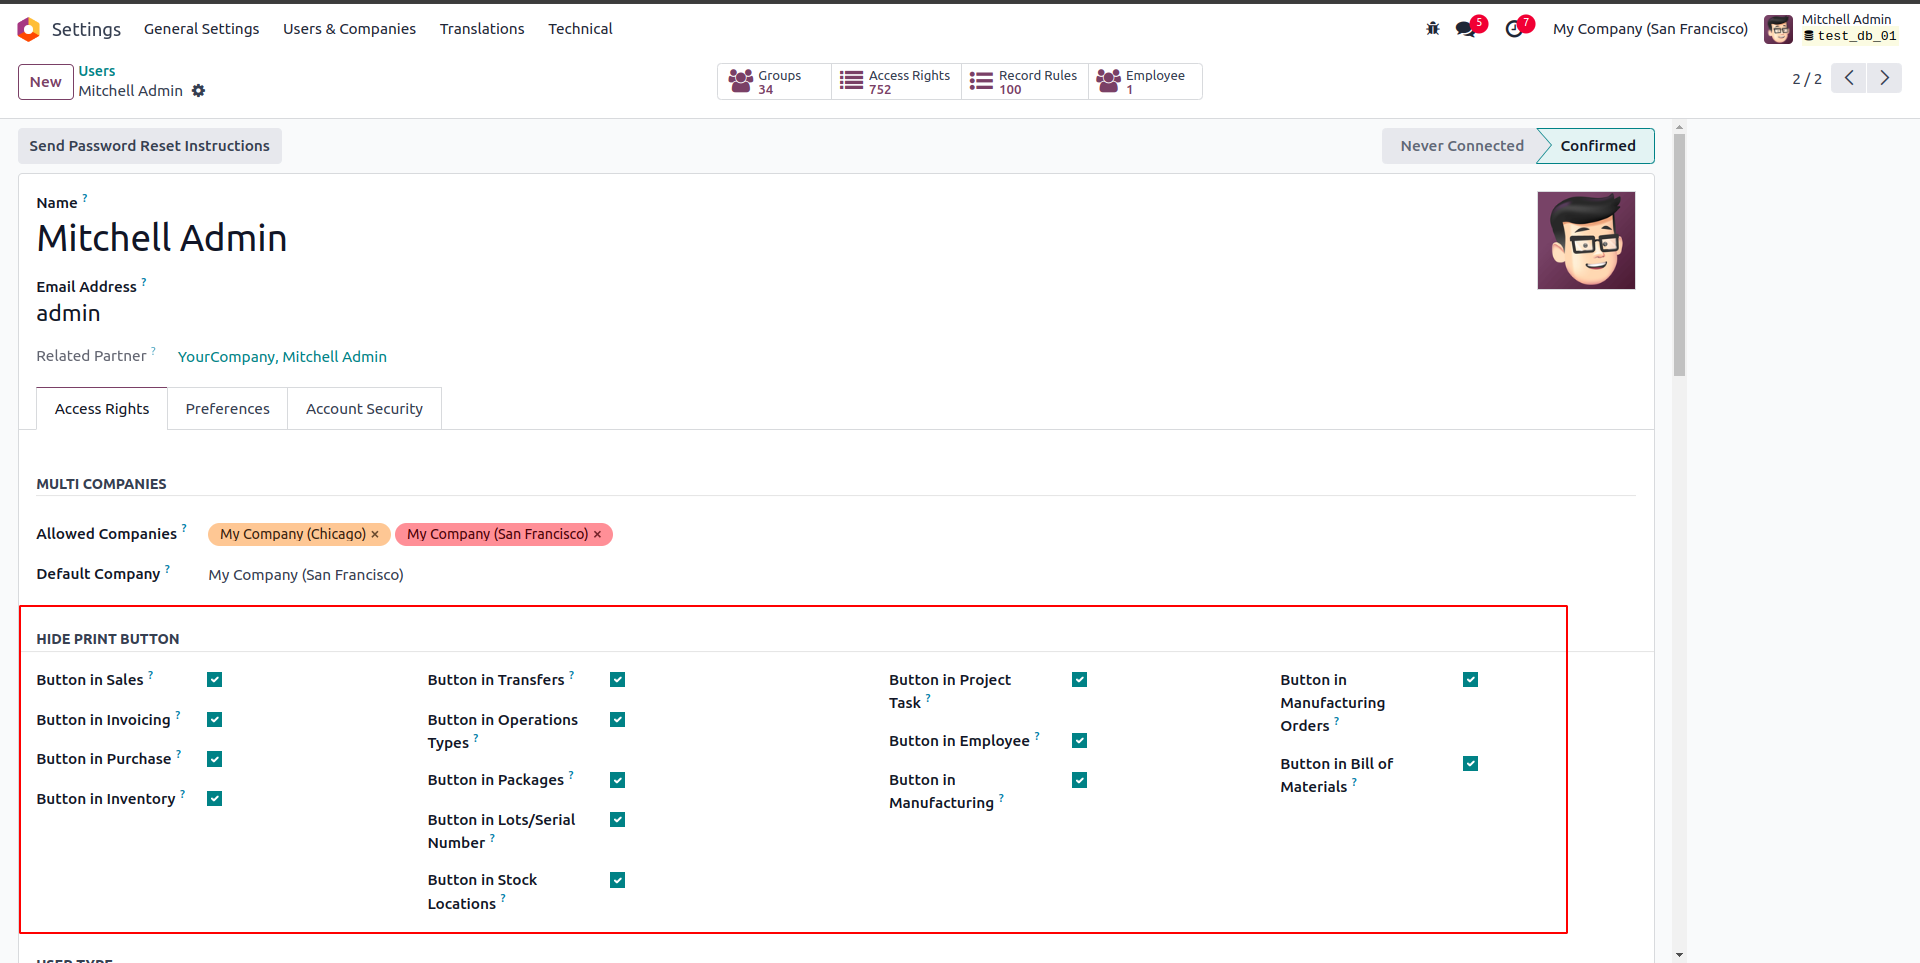This screenshot has height=963, width=1920.
Task: Switch to the Access Rights tab
Action: (x=102, y=409)
